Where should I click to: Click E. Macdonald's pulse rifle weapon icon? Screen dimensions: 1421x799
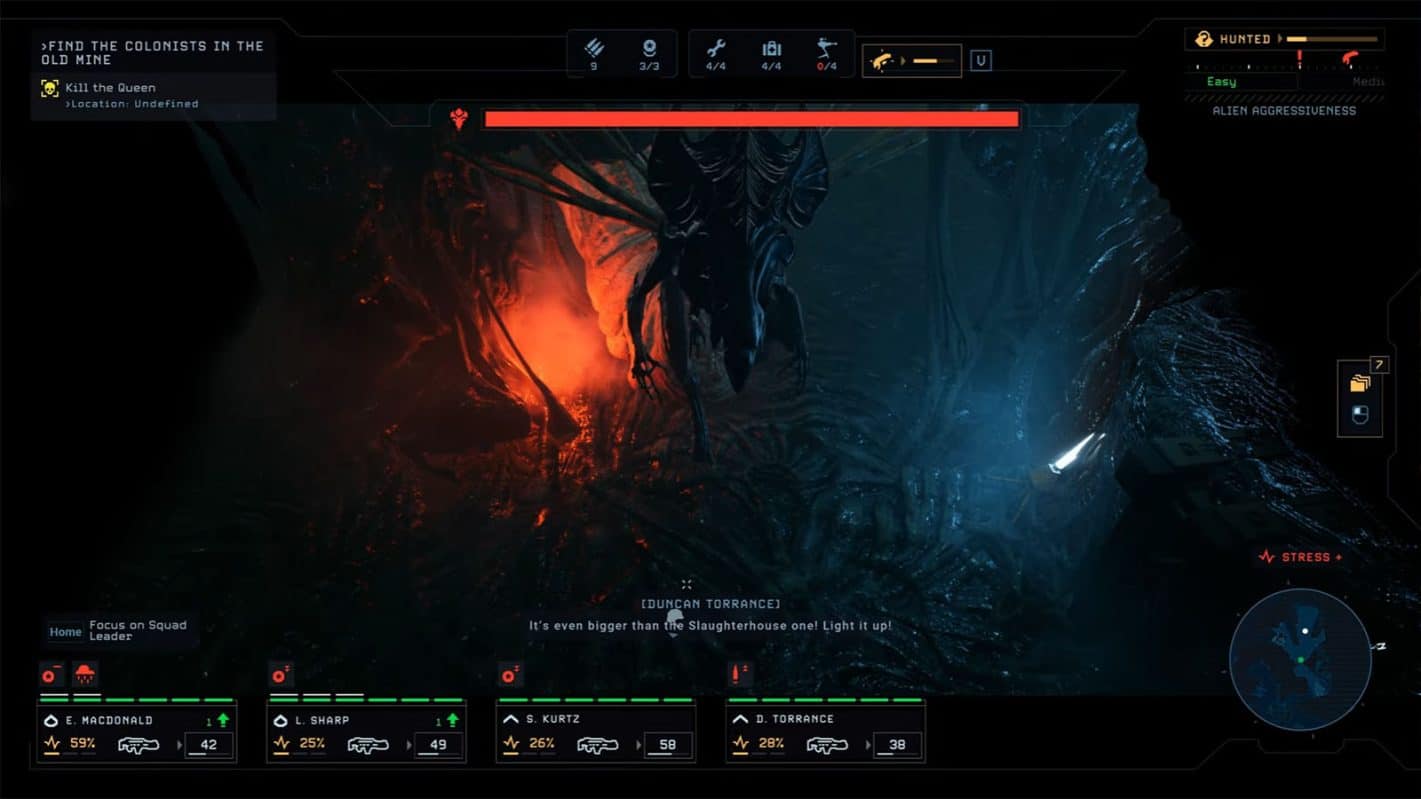(139, 745)
